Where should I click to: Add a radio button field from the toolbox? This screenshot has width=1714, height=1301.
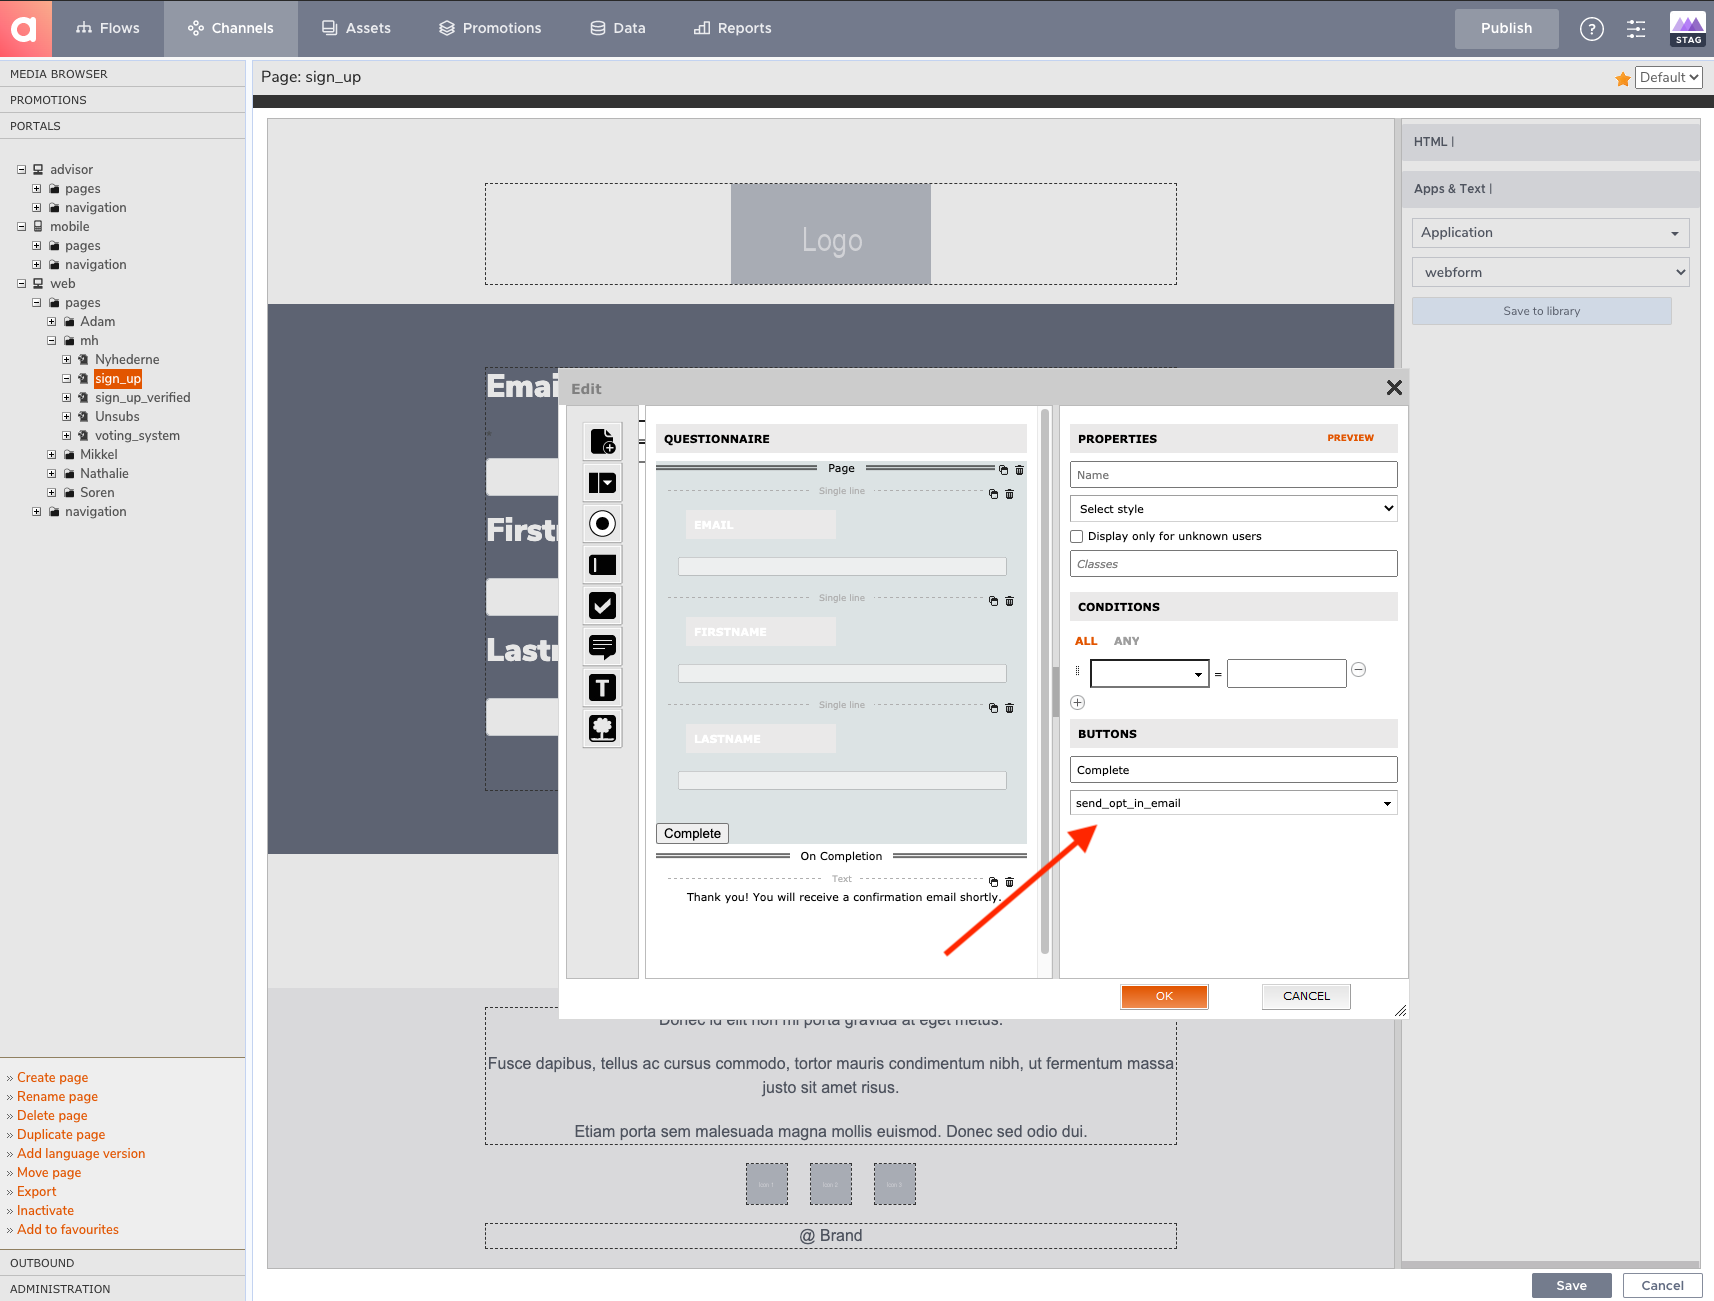[x=603, y=524]
